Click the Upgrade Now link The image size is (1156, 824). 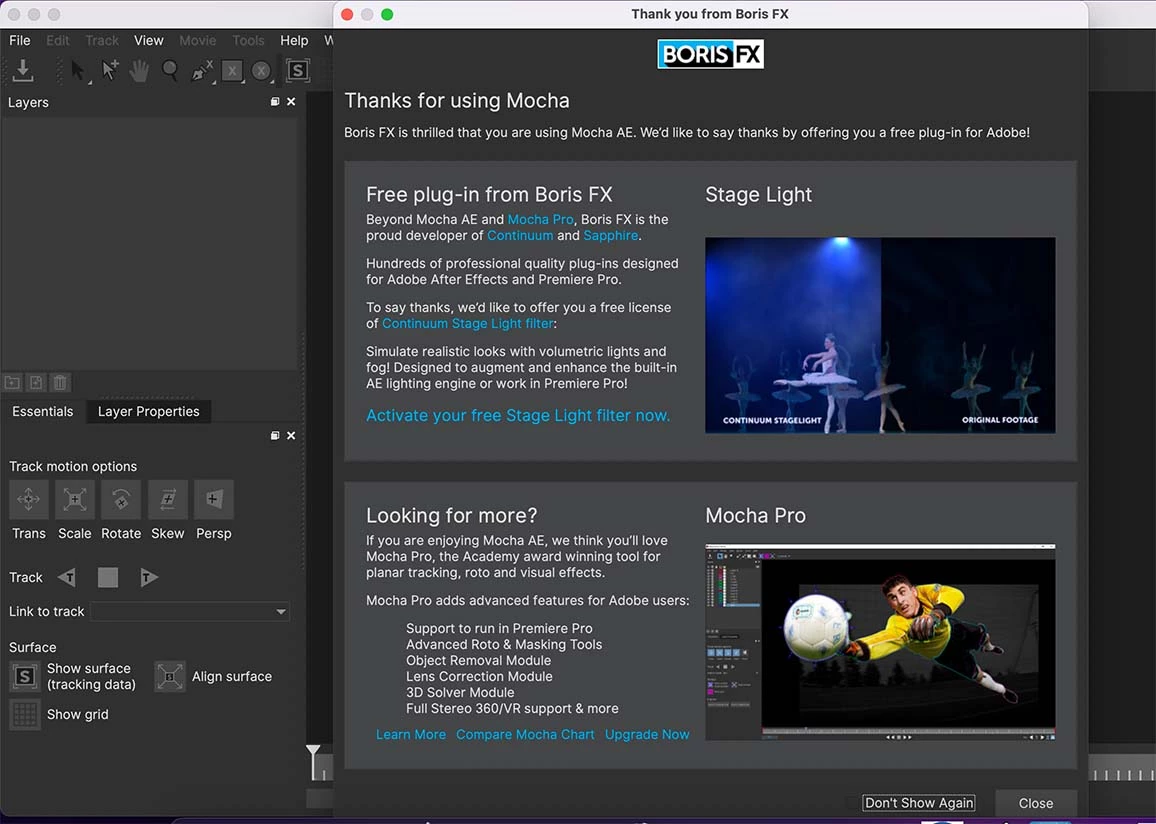tap(647, 735)
